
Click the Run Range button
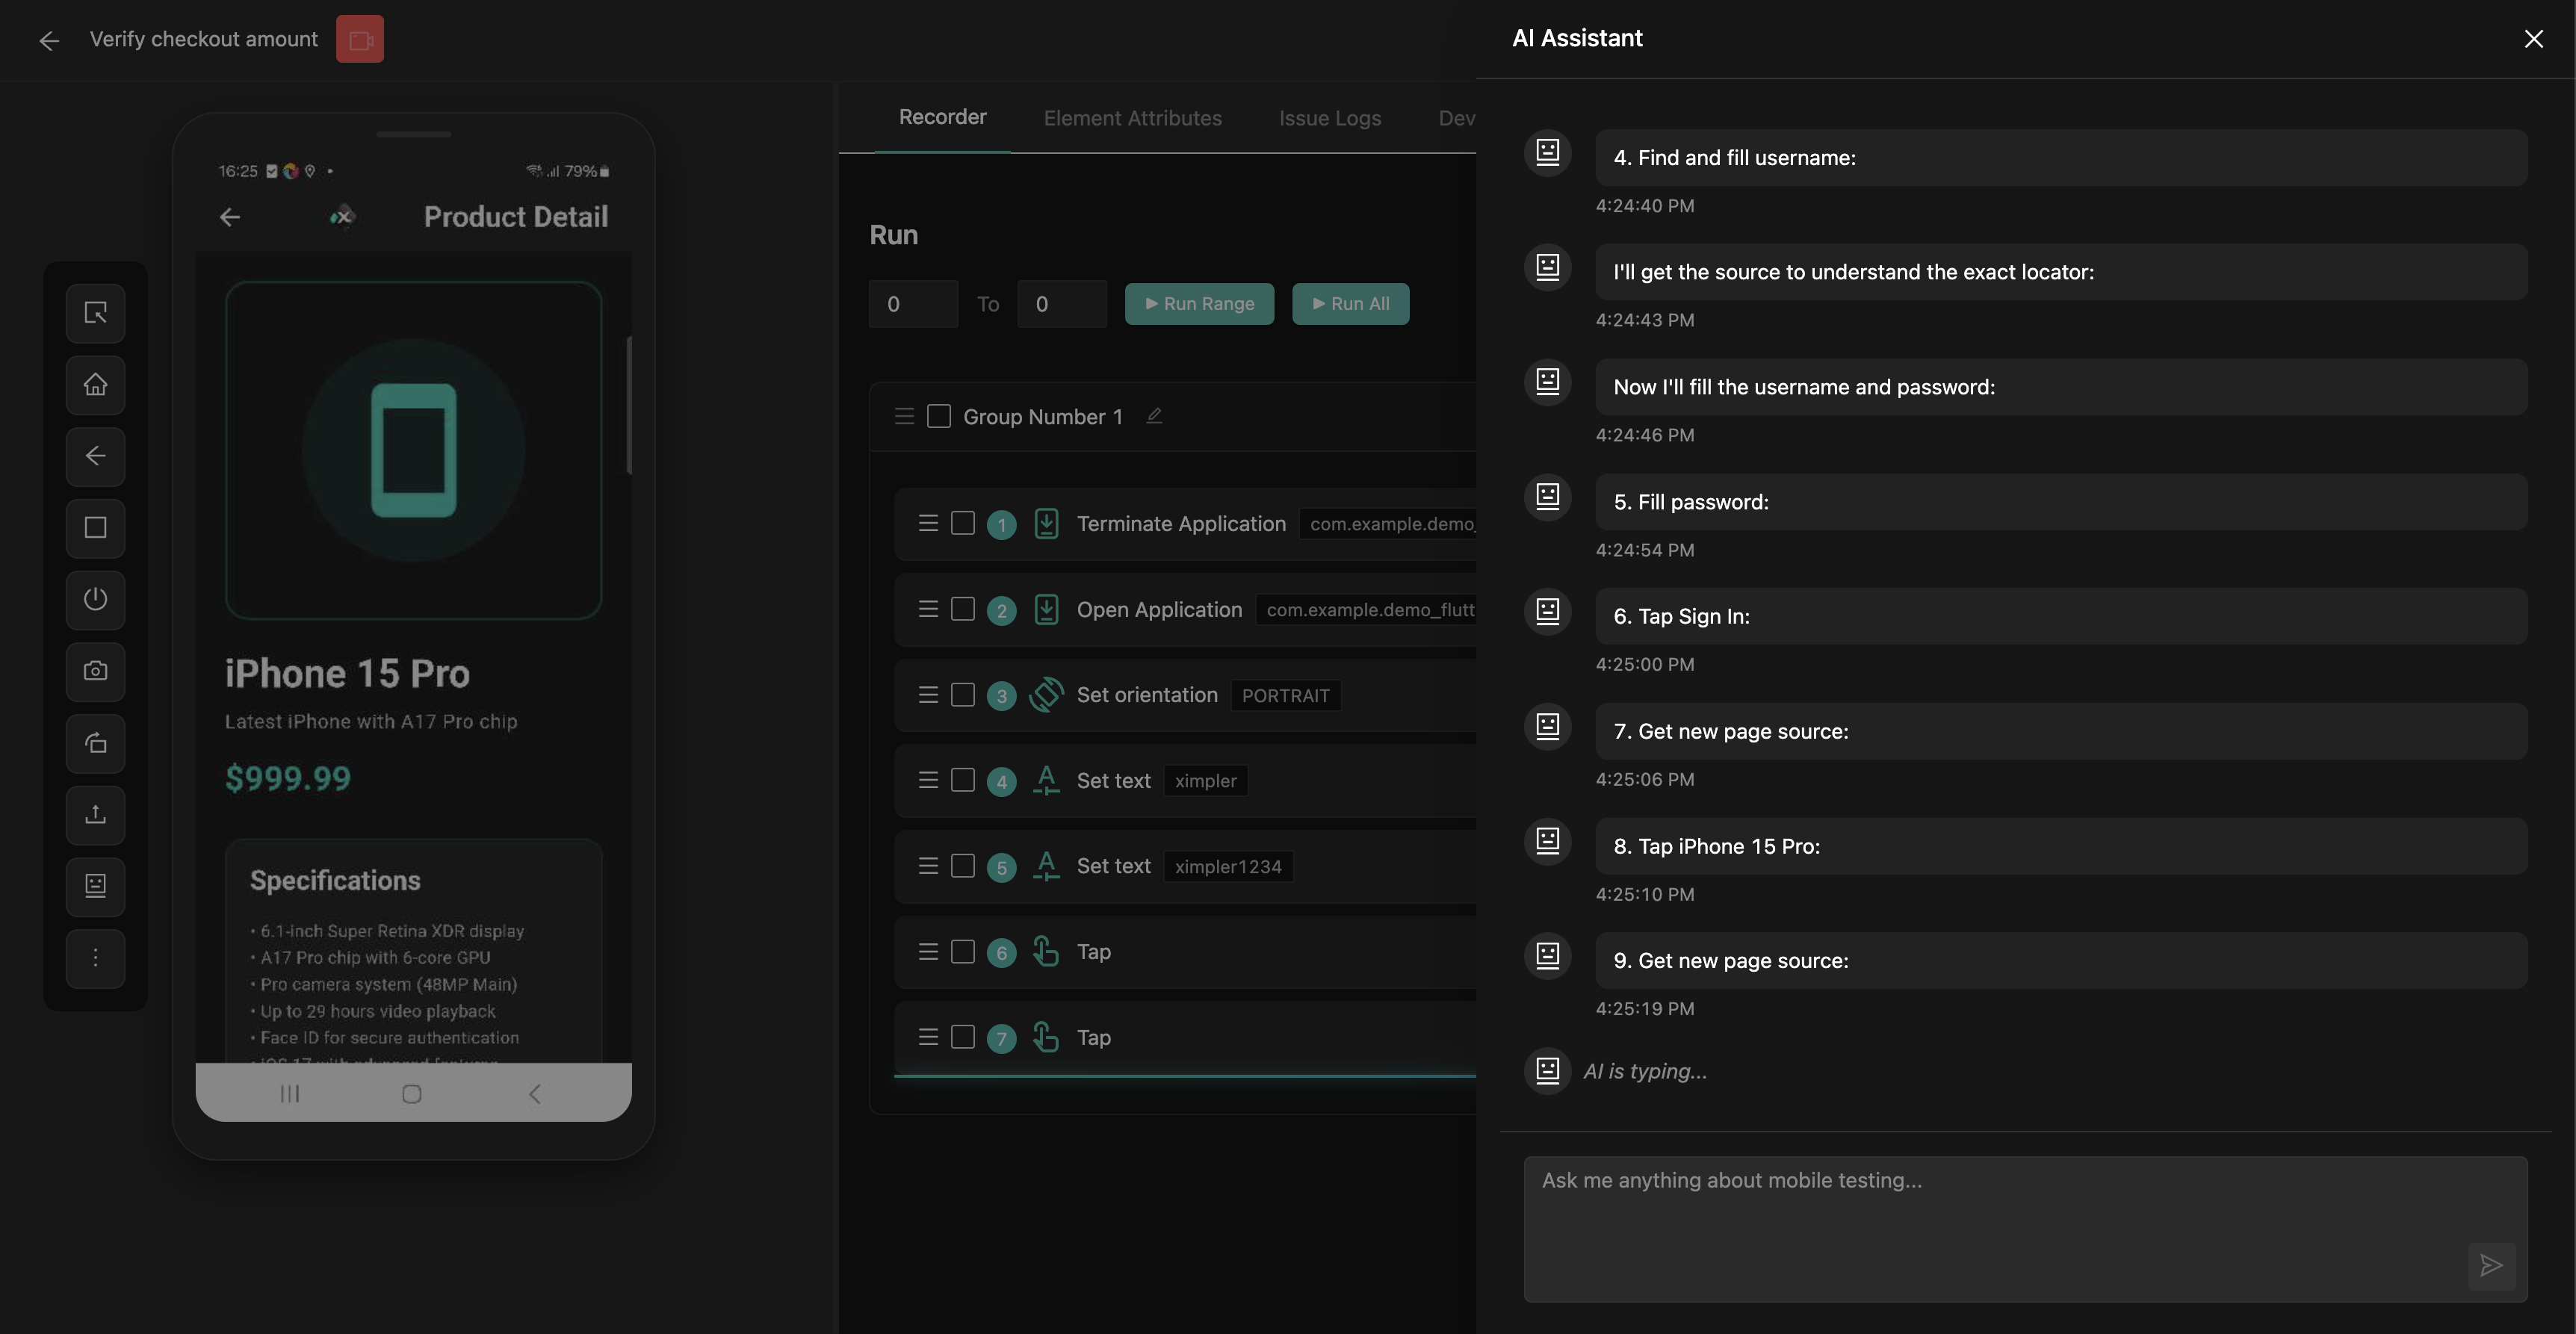(1198, 304)
